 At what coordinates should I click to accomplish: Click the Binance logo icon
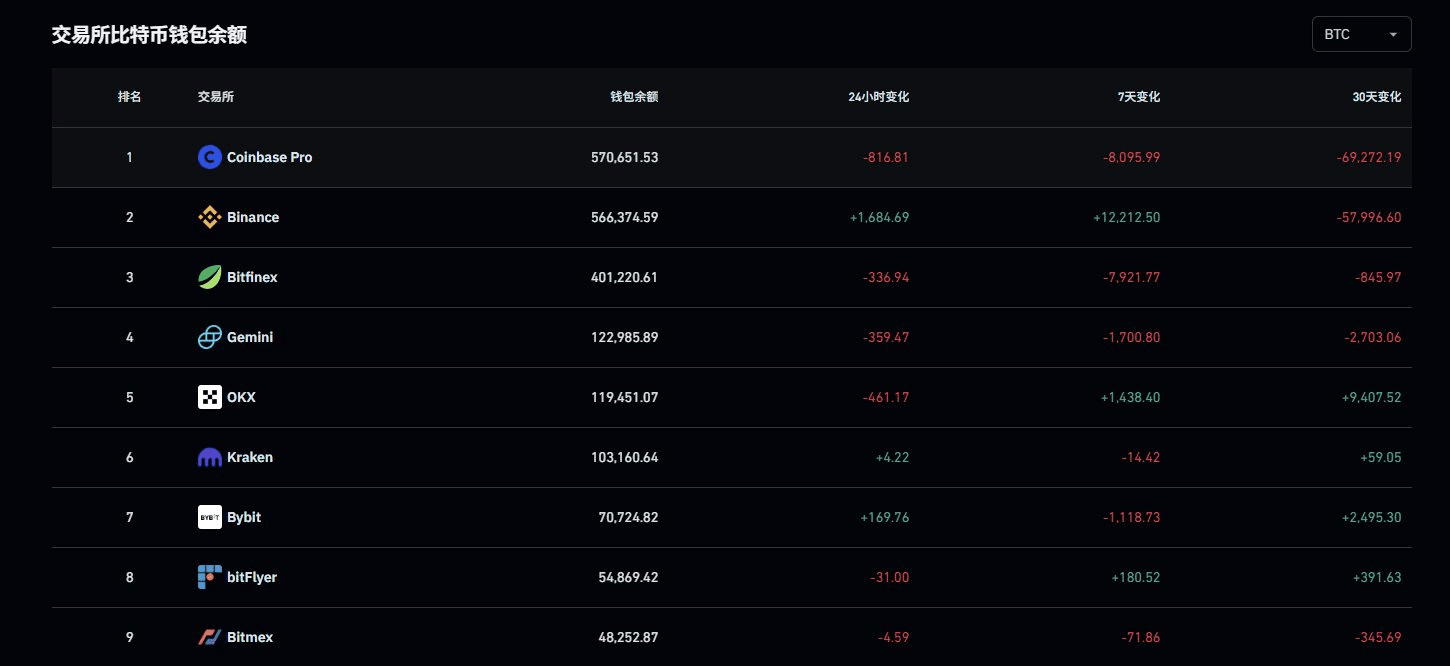(x=209, y=217)
